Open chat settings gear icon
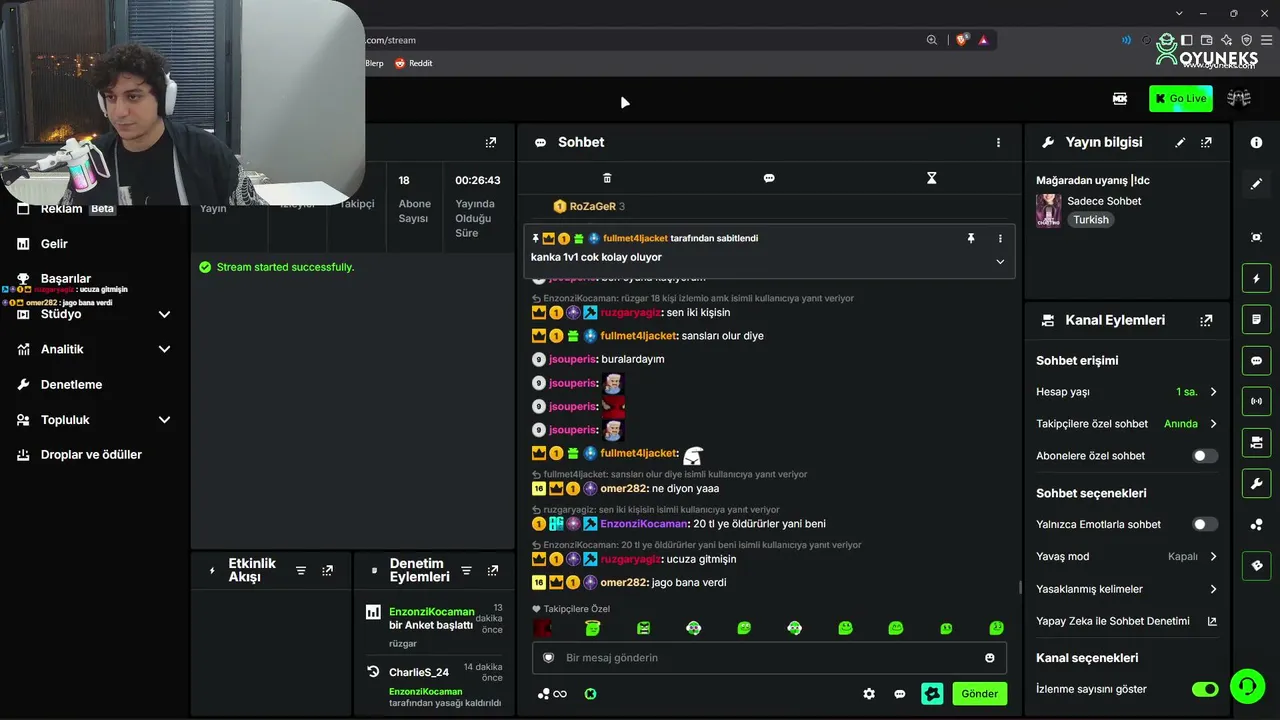 pos(869,694)
